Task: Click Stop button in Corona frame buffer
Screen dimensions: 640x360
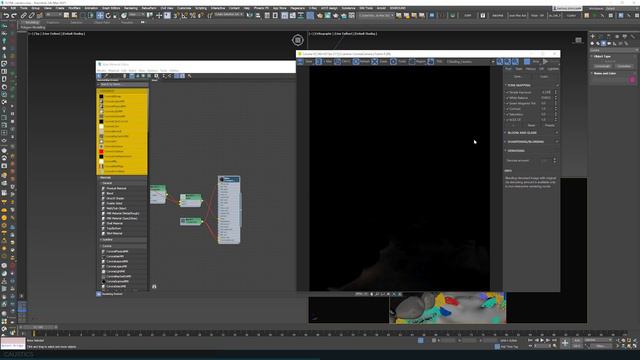Action: point(527,62)
